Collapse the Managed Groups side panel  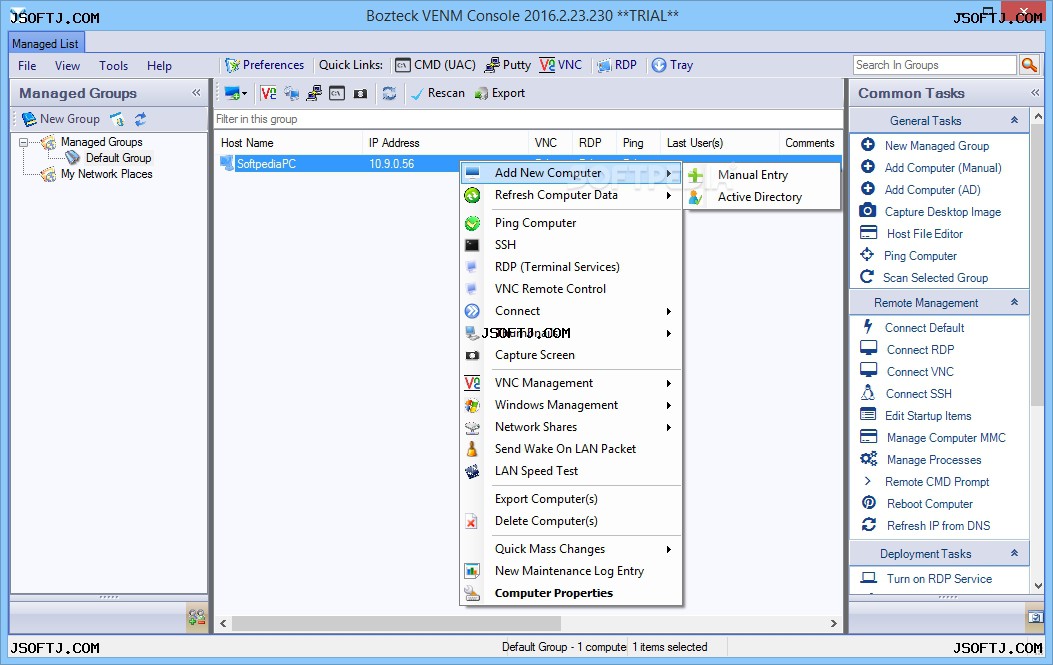coord(196,93)
